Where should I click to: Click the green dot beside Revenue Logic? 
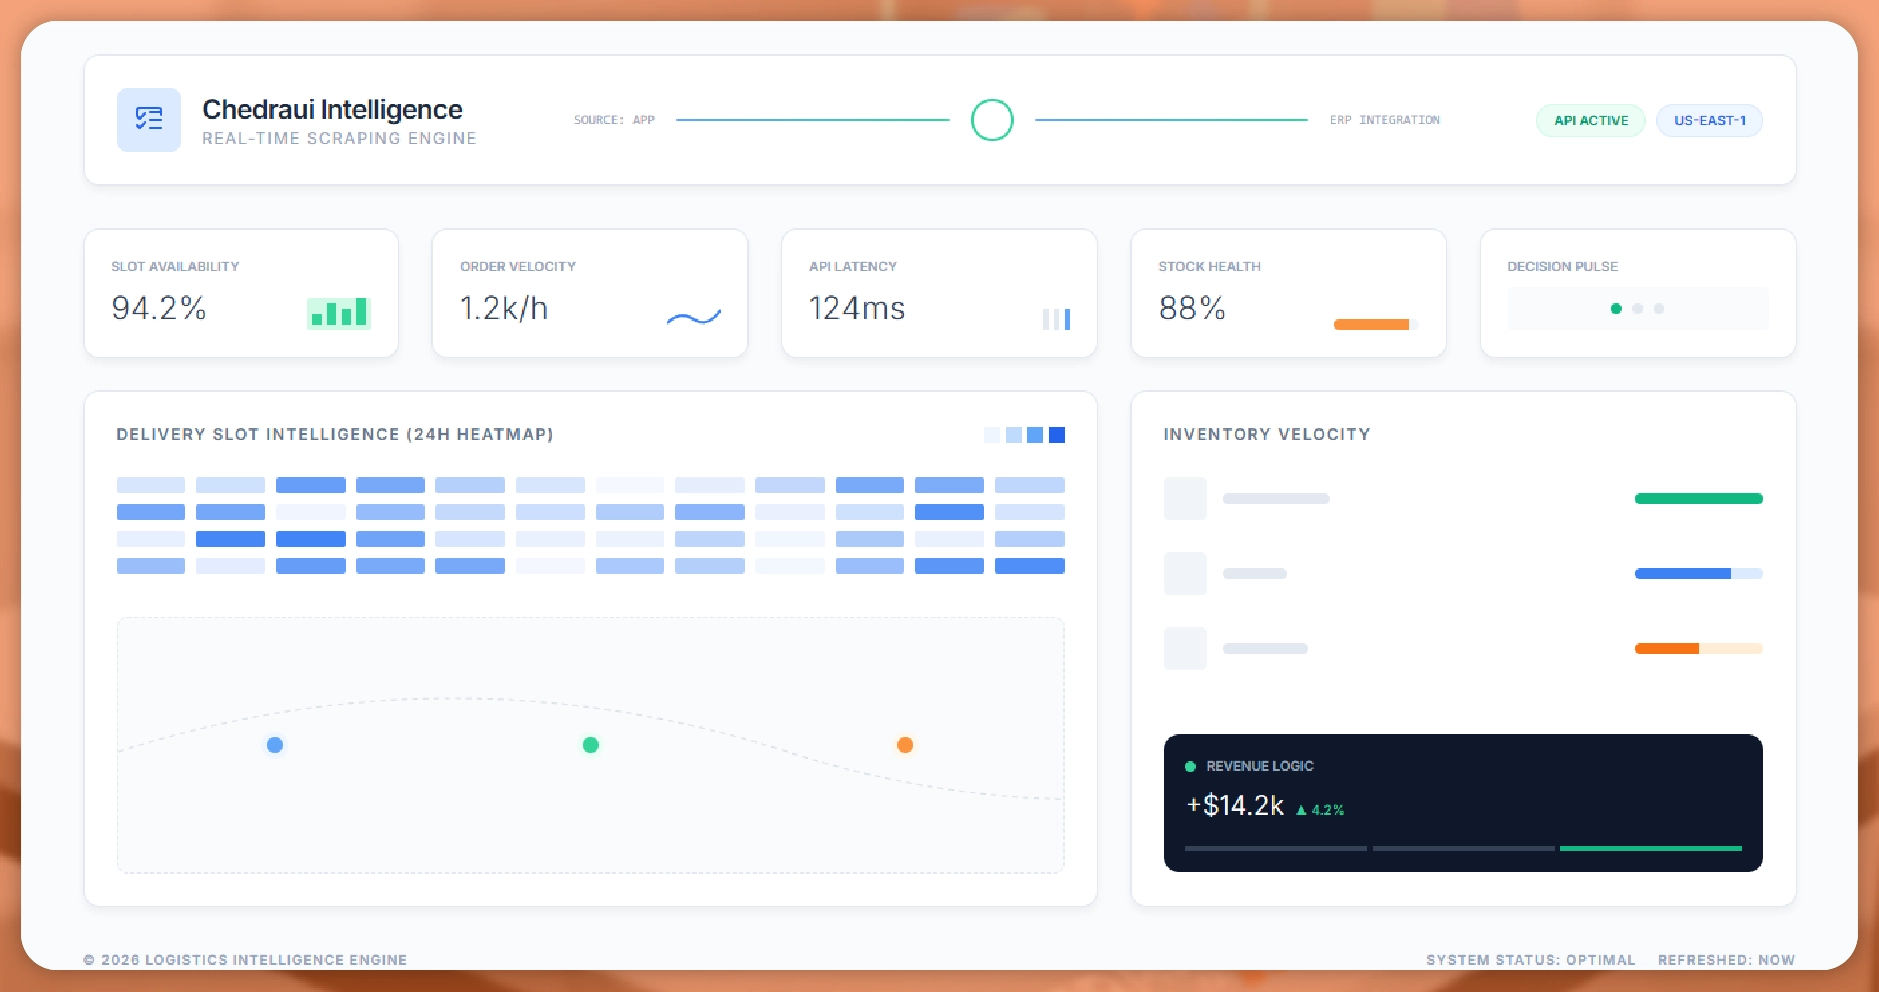1190,767
